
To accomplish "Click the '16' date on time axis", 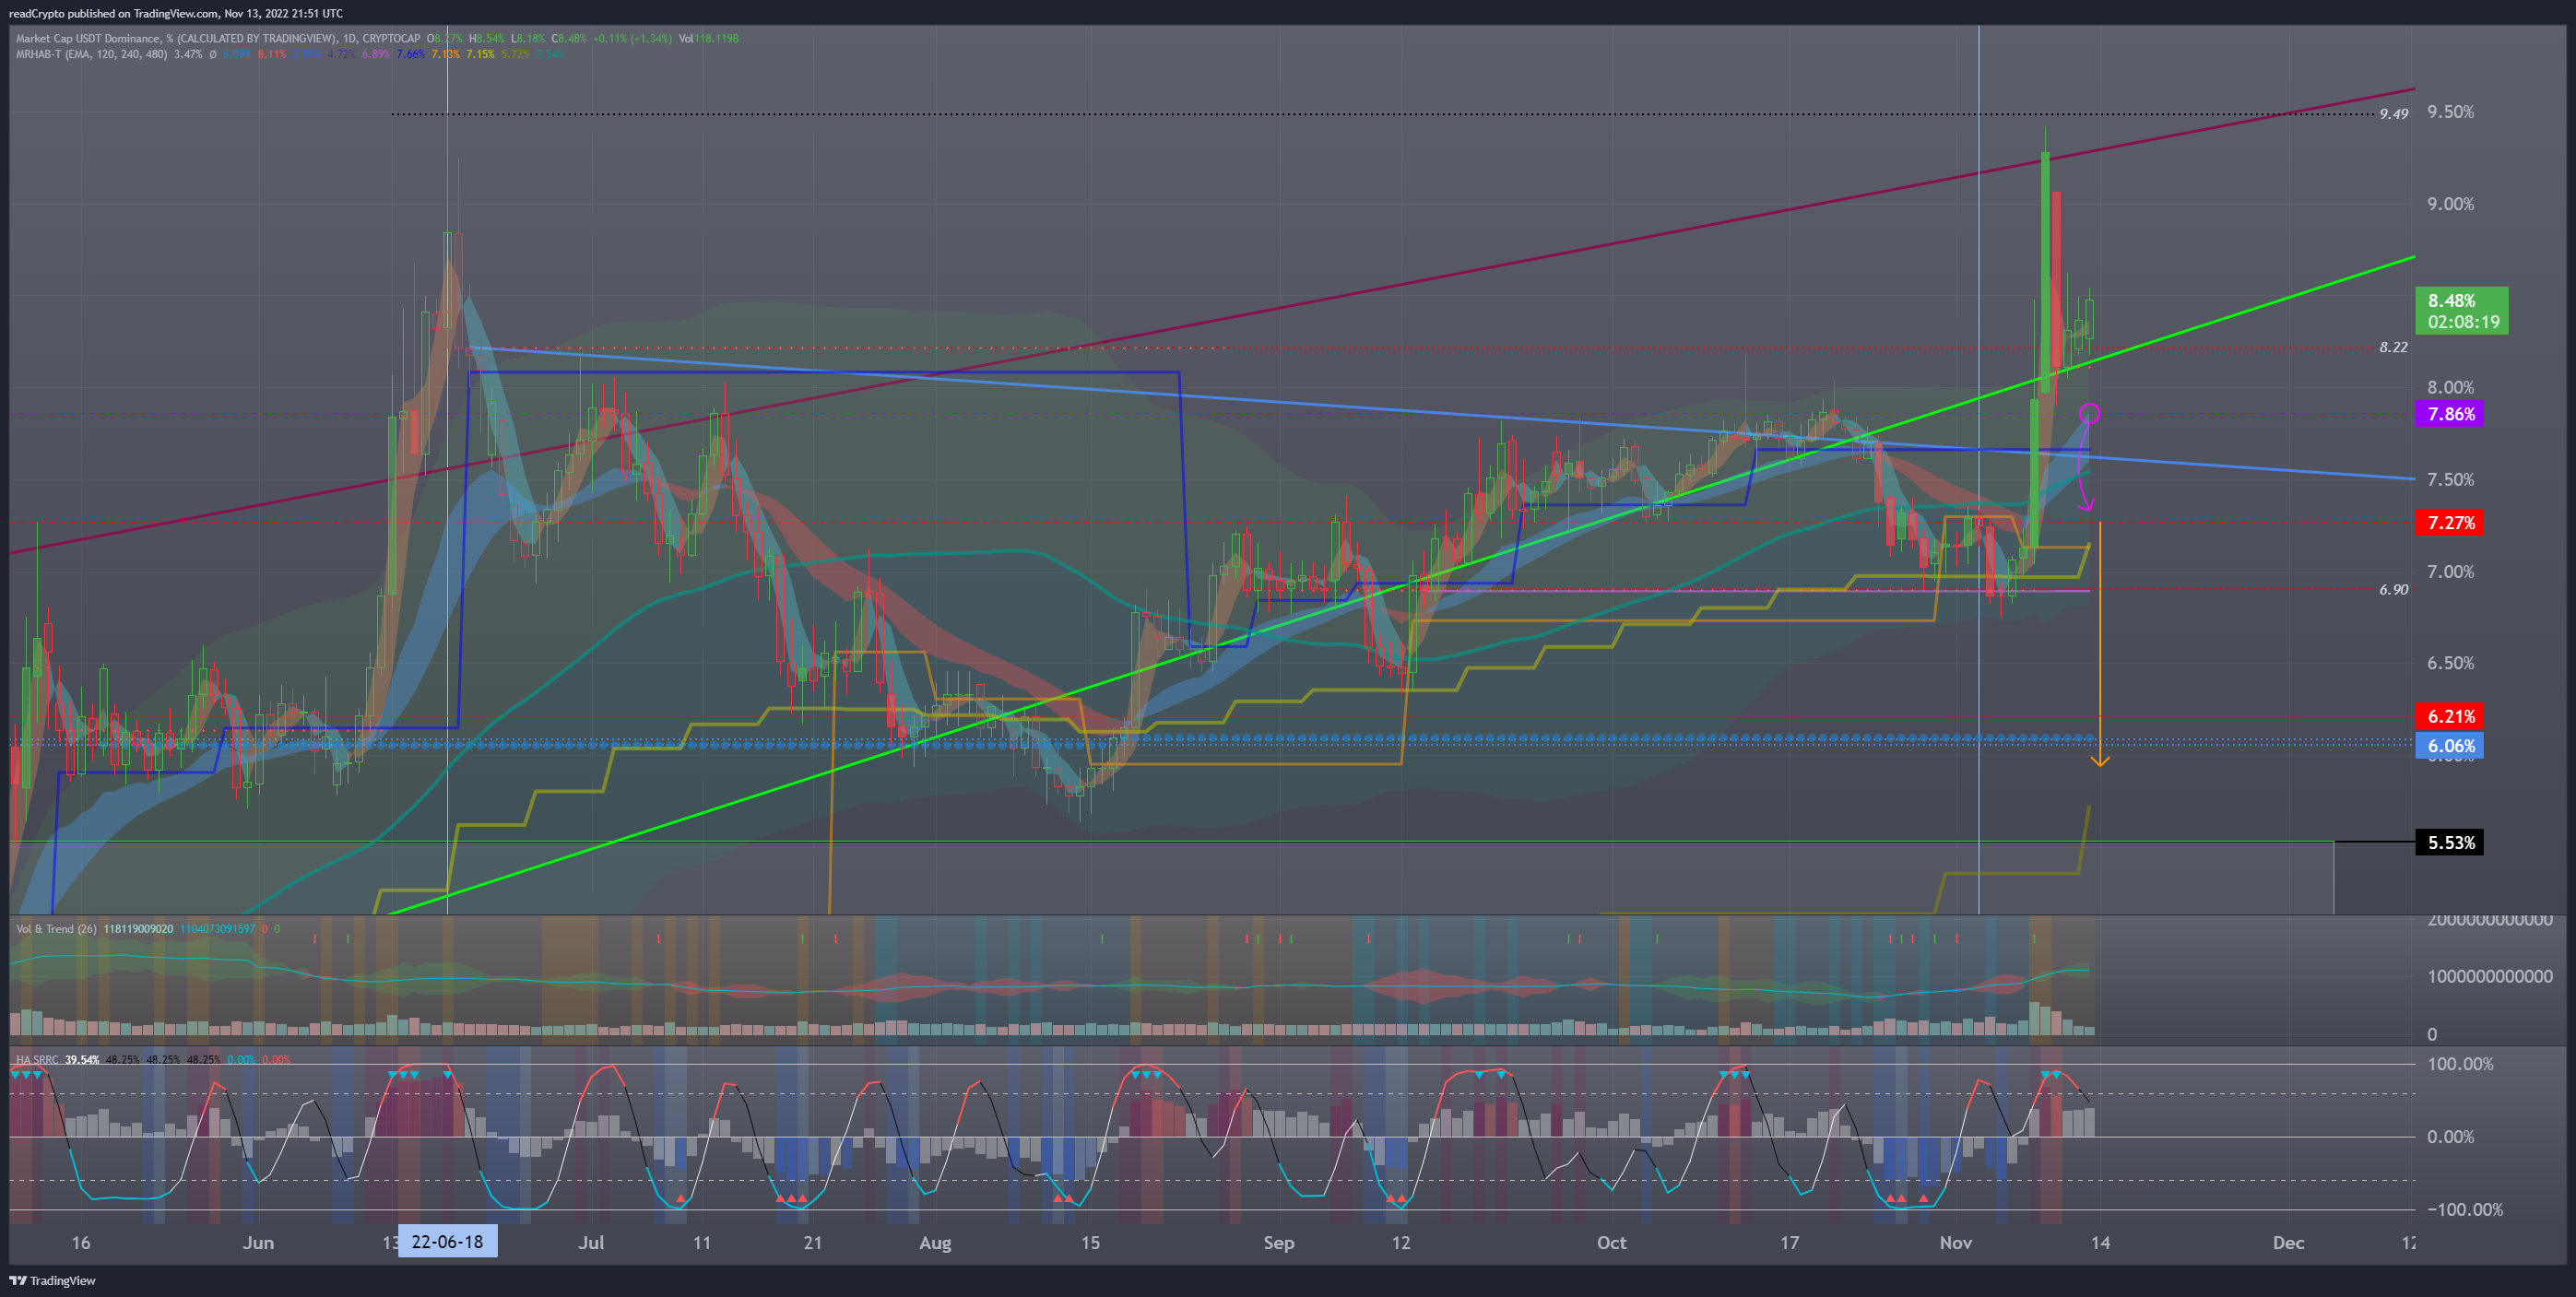I will tap(81, 1243).
